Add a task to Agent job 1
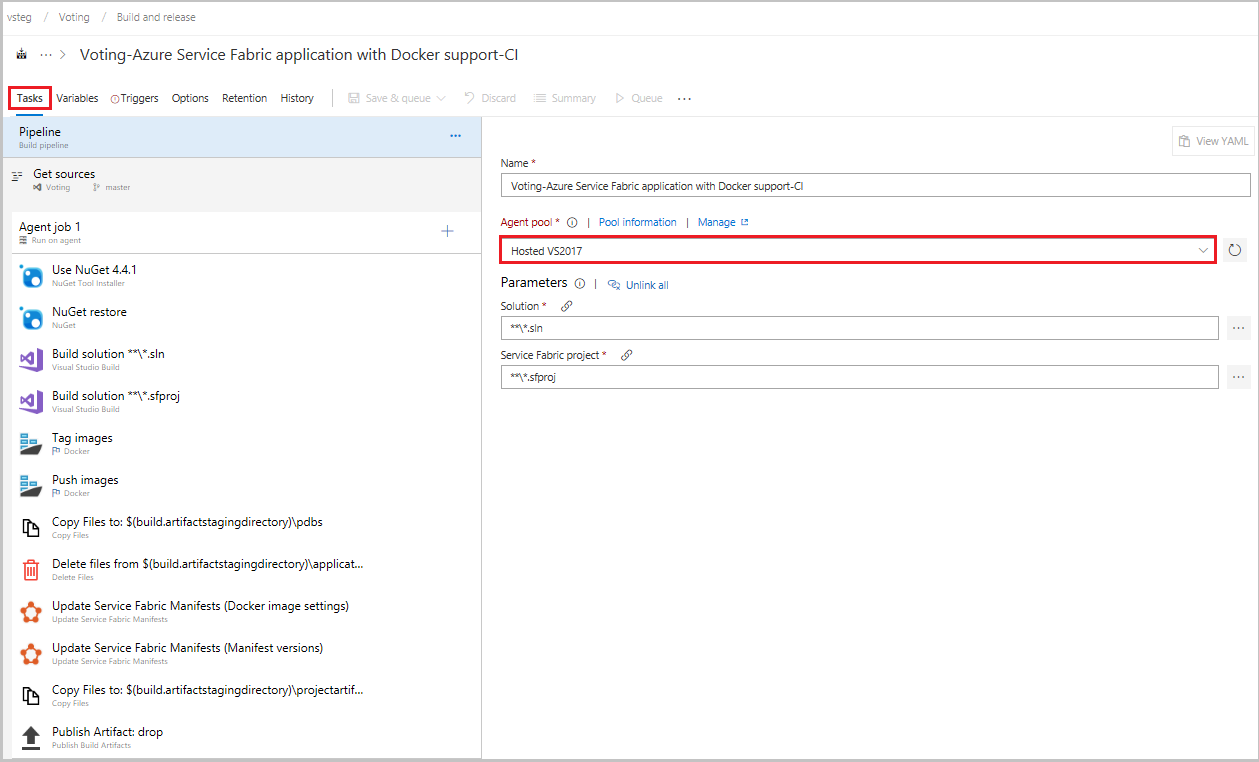 coord(447,232)
